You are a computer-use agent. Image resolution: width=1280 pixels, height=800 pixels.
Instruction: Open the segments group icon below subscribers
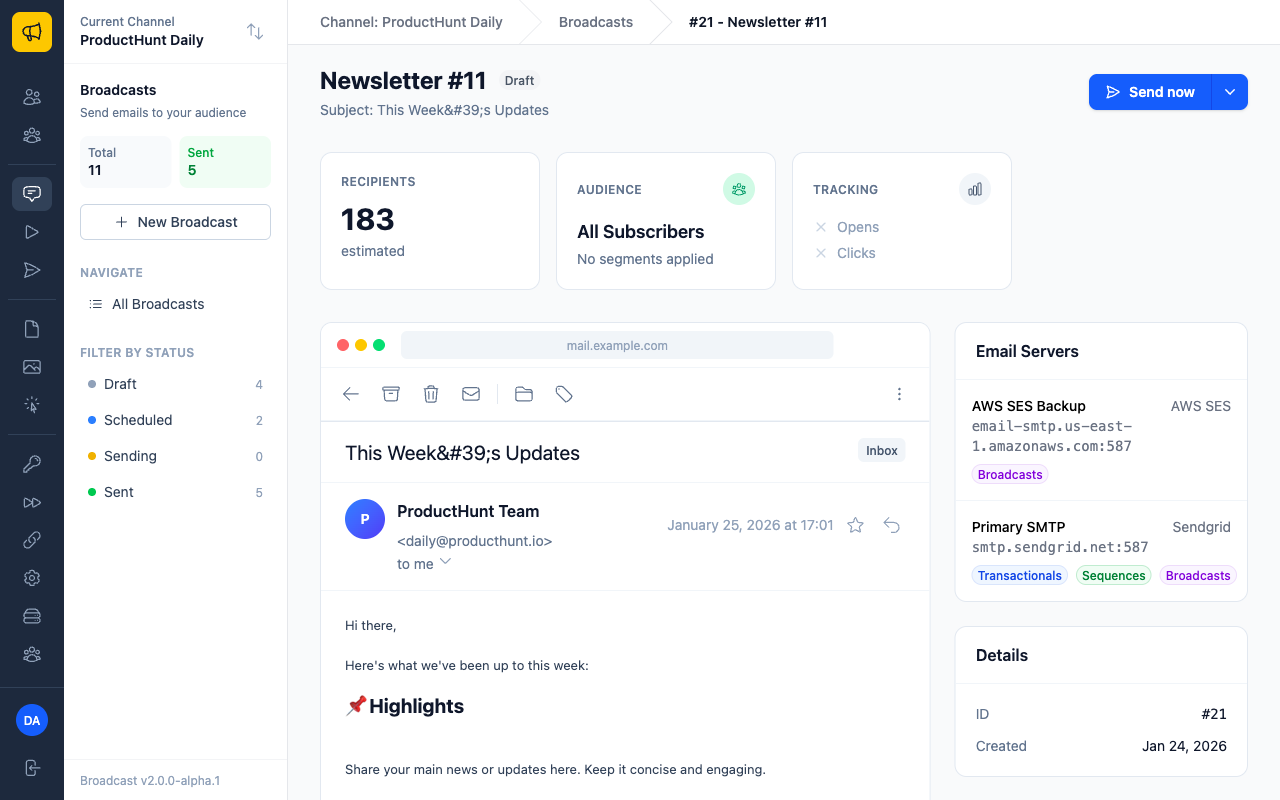coord(32,135)
